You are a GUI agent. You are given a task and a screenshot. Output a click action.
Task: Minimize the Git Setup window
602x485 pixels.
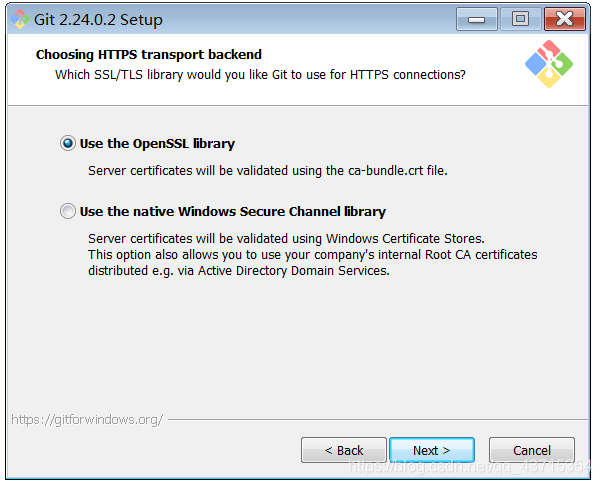(477, 19)
